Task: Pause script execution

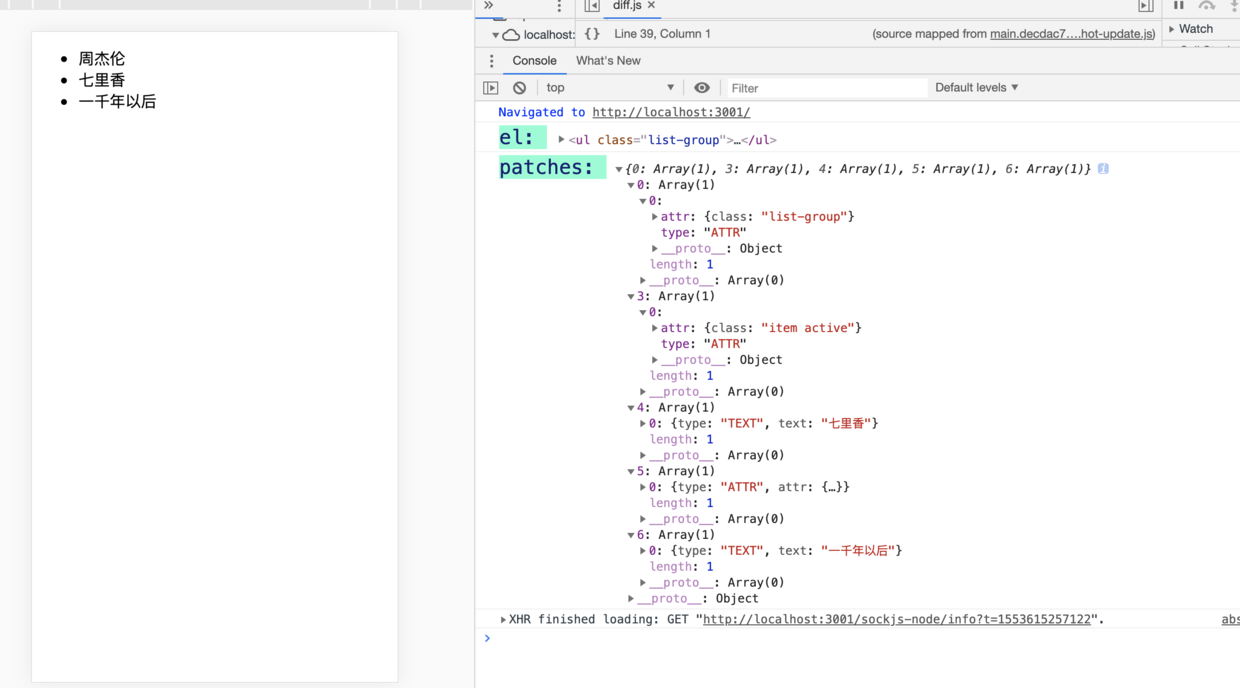Action: click(x=1179, y=5)
